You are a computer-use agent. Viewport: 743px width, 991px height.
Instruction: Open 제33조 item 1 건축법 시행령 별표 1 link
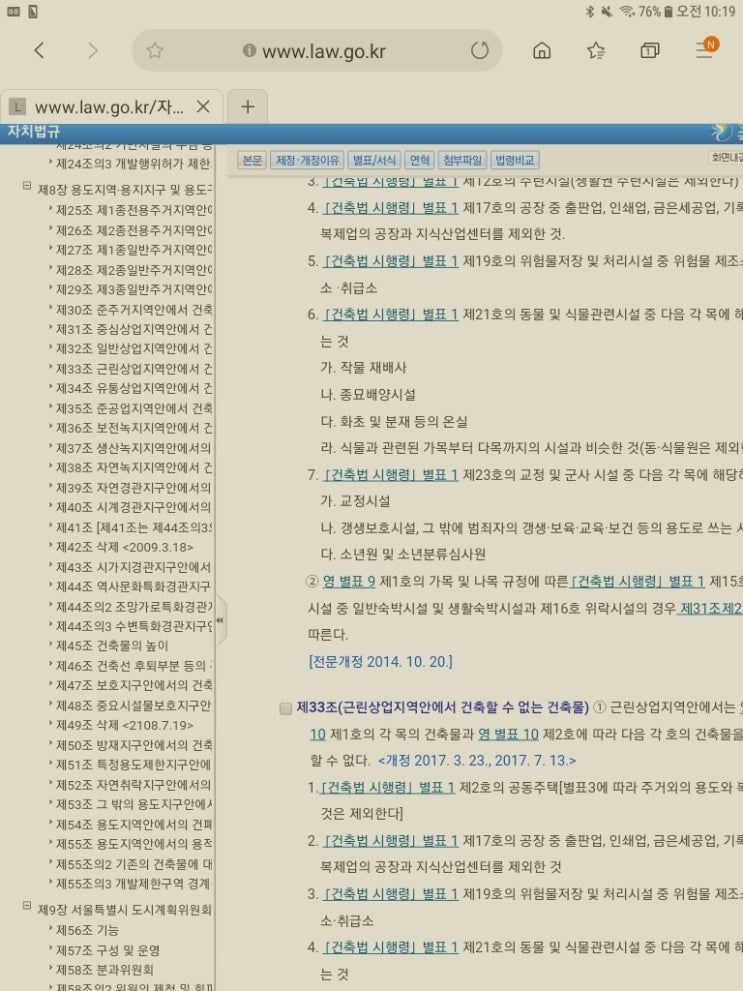tap(387, 787)
